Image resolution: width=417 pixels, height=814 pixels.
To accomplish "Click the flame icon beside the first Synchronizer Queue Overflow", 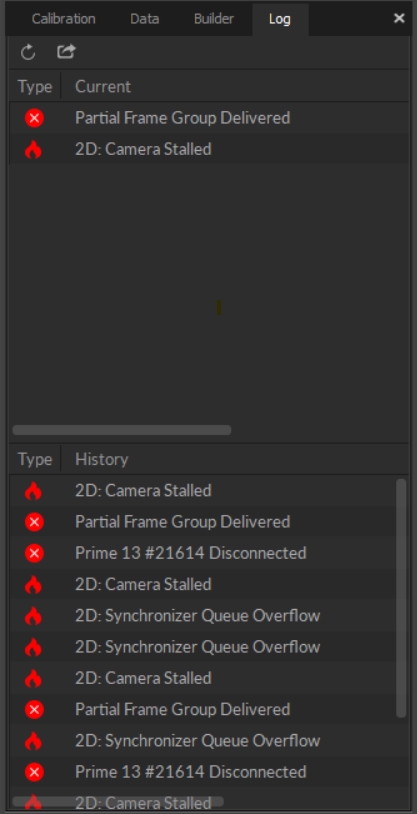I will tap(33, 616).
